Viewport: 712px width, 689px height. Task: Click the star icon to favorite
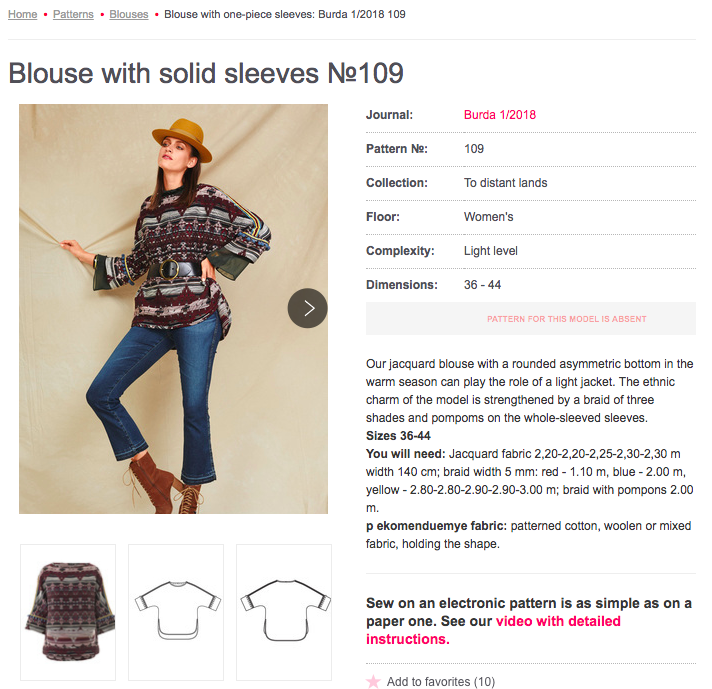pos(373,681)
